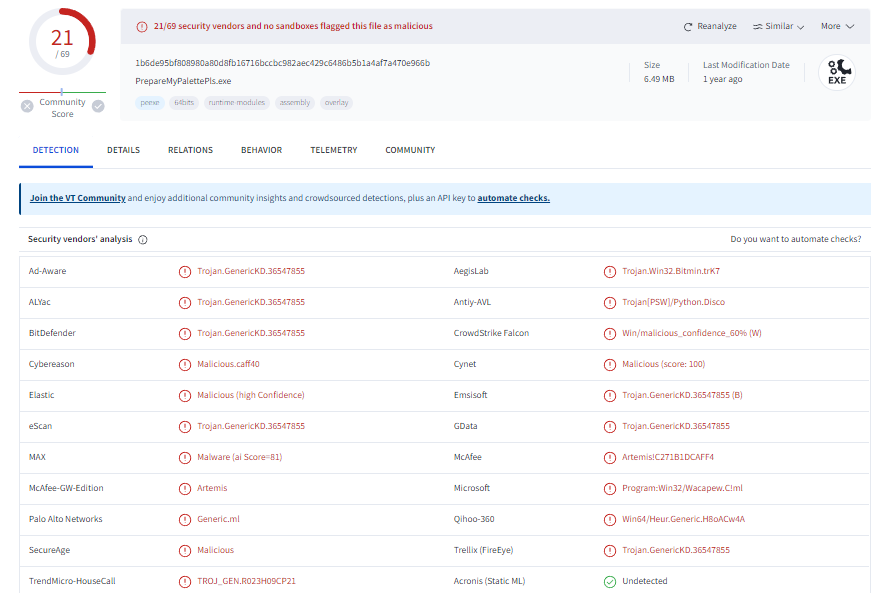Viewport: 876px width, 593px height.
Task: Click the green check icon for Acronis
Action: tap(609, 581)
